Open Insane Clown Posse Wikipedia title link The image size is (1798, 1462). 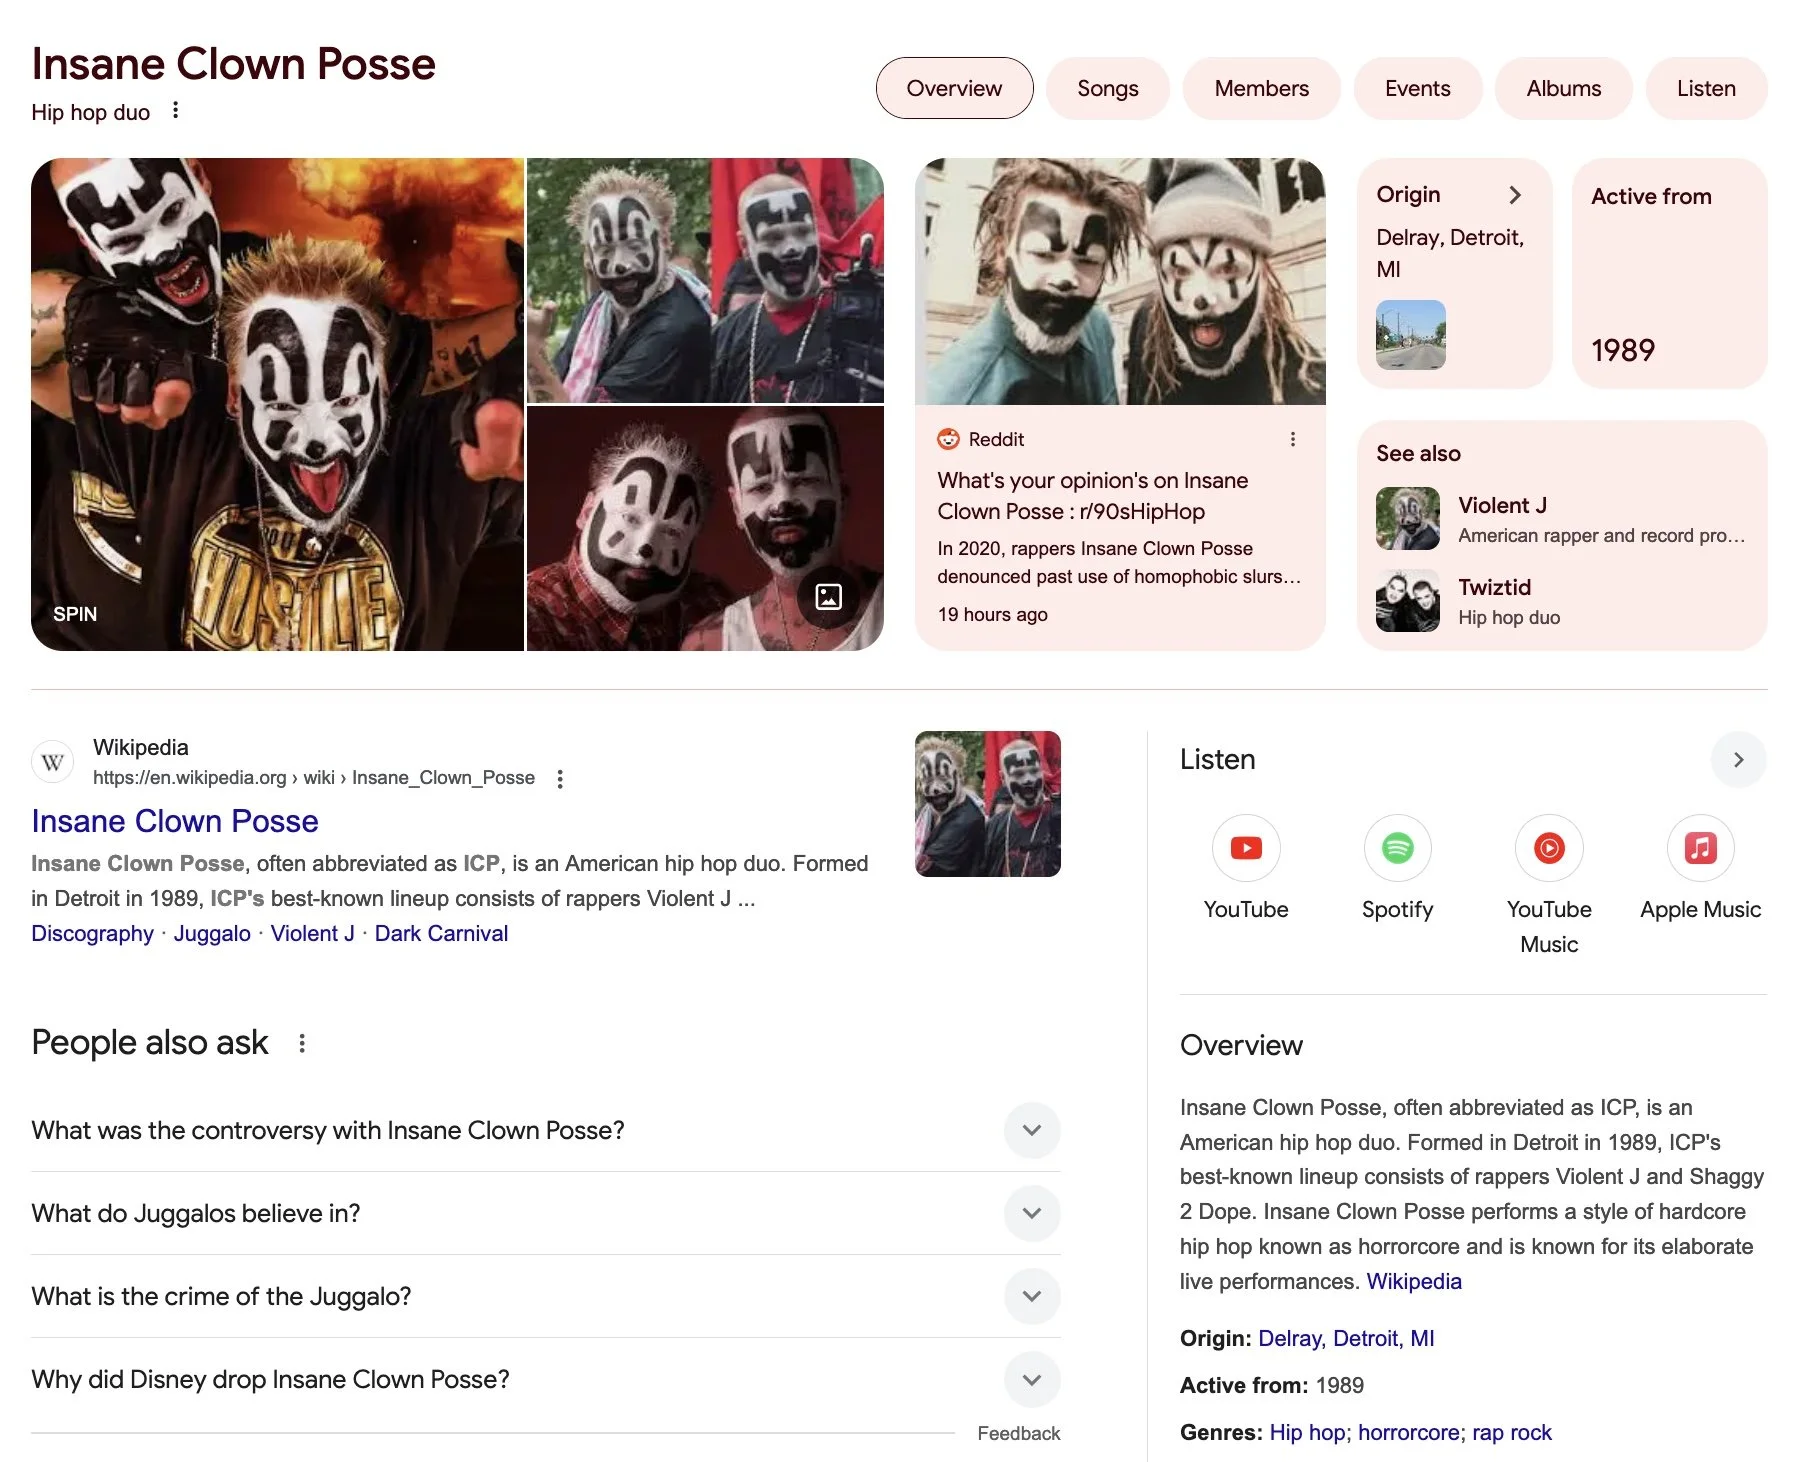(x=175, y=821)
